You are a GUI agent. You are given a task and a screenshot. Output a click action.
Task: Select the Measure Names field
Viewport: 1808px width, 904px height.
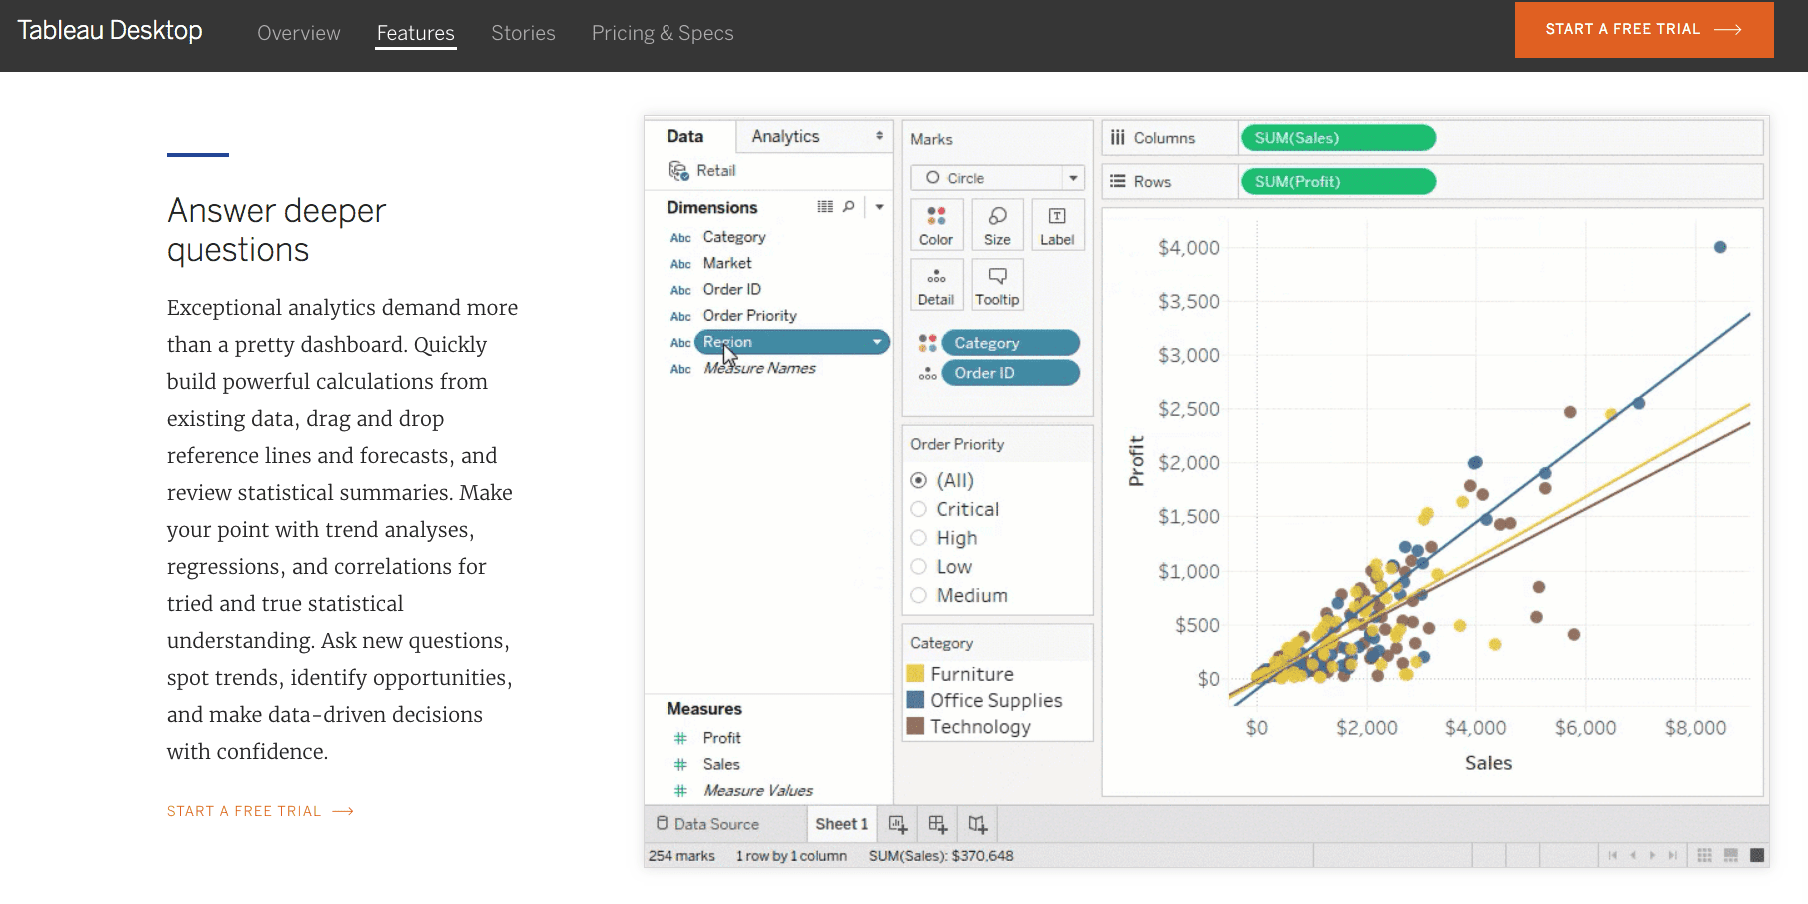pos(760,368)
